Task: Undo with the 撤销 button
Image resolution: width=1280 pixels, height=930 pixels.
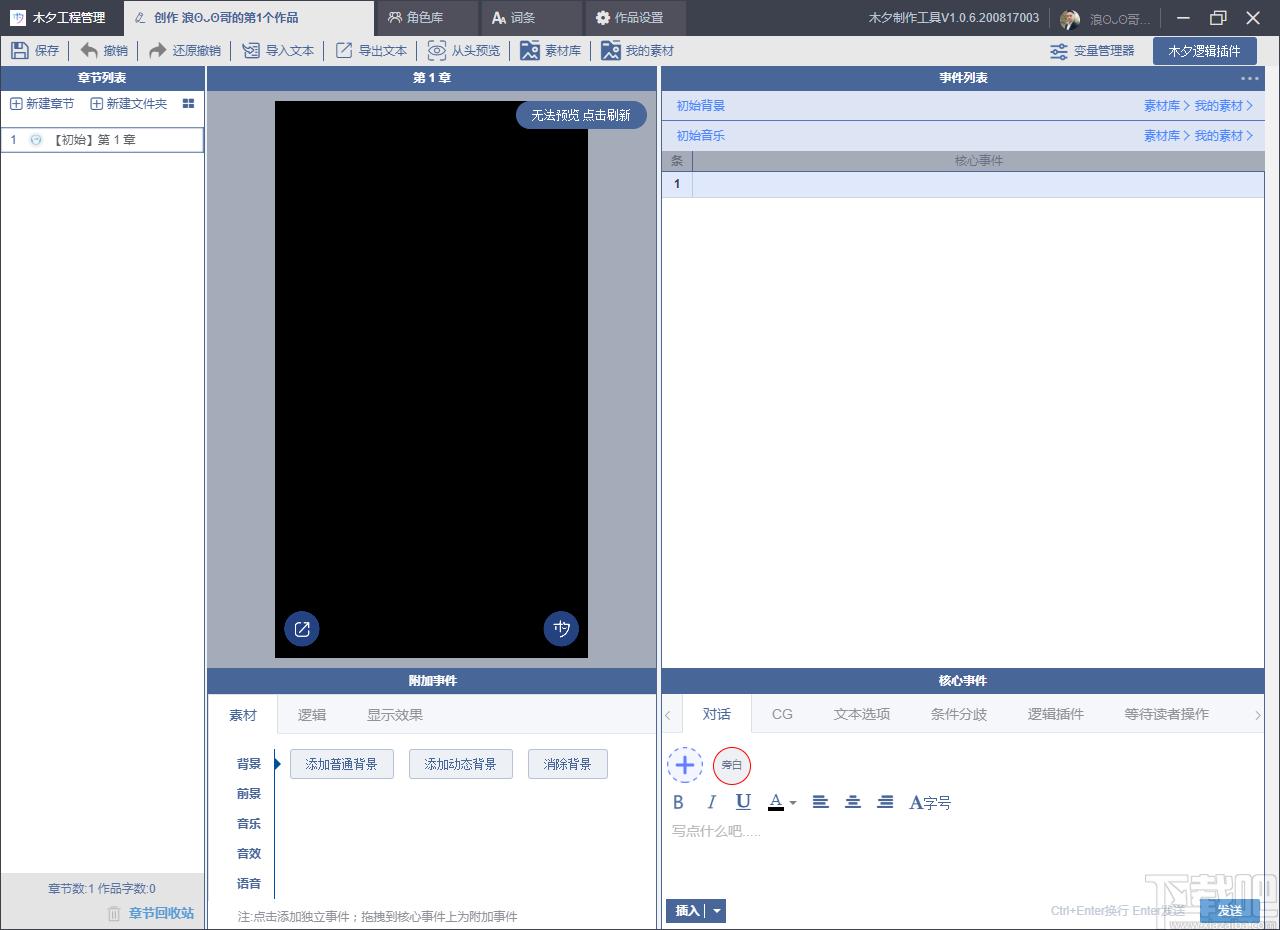Action: pyautogui.click(x=104, y=50)
